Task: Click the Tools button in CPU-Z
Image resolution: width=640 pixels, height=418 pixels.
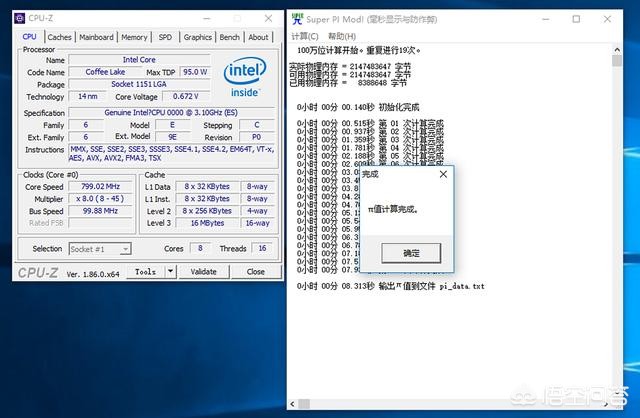Action: pos(146,271)
